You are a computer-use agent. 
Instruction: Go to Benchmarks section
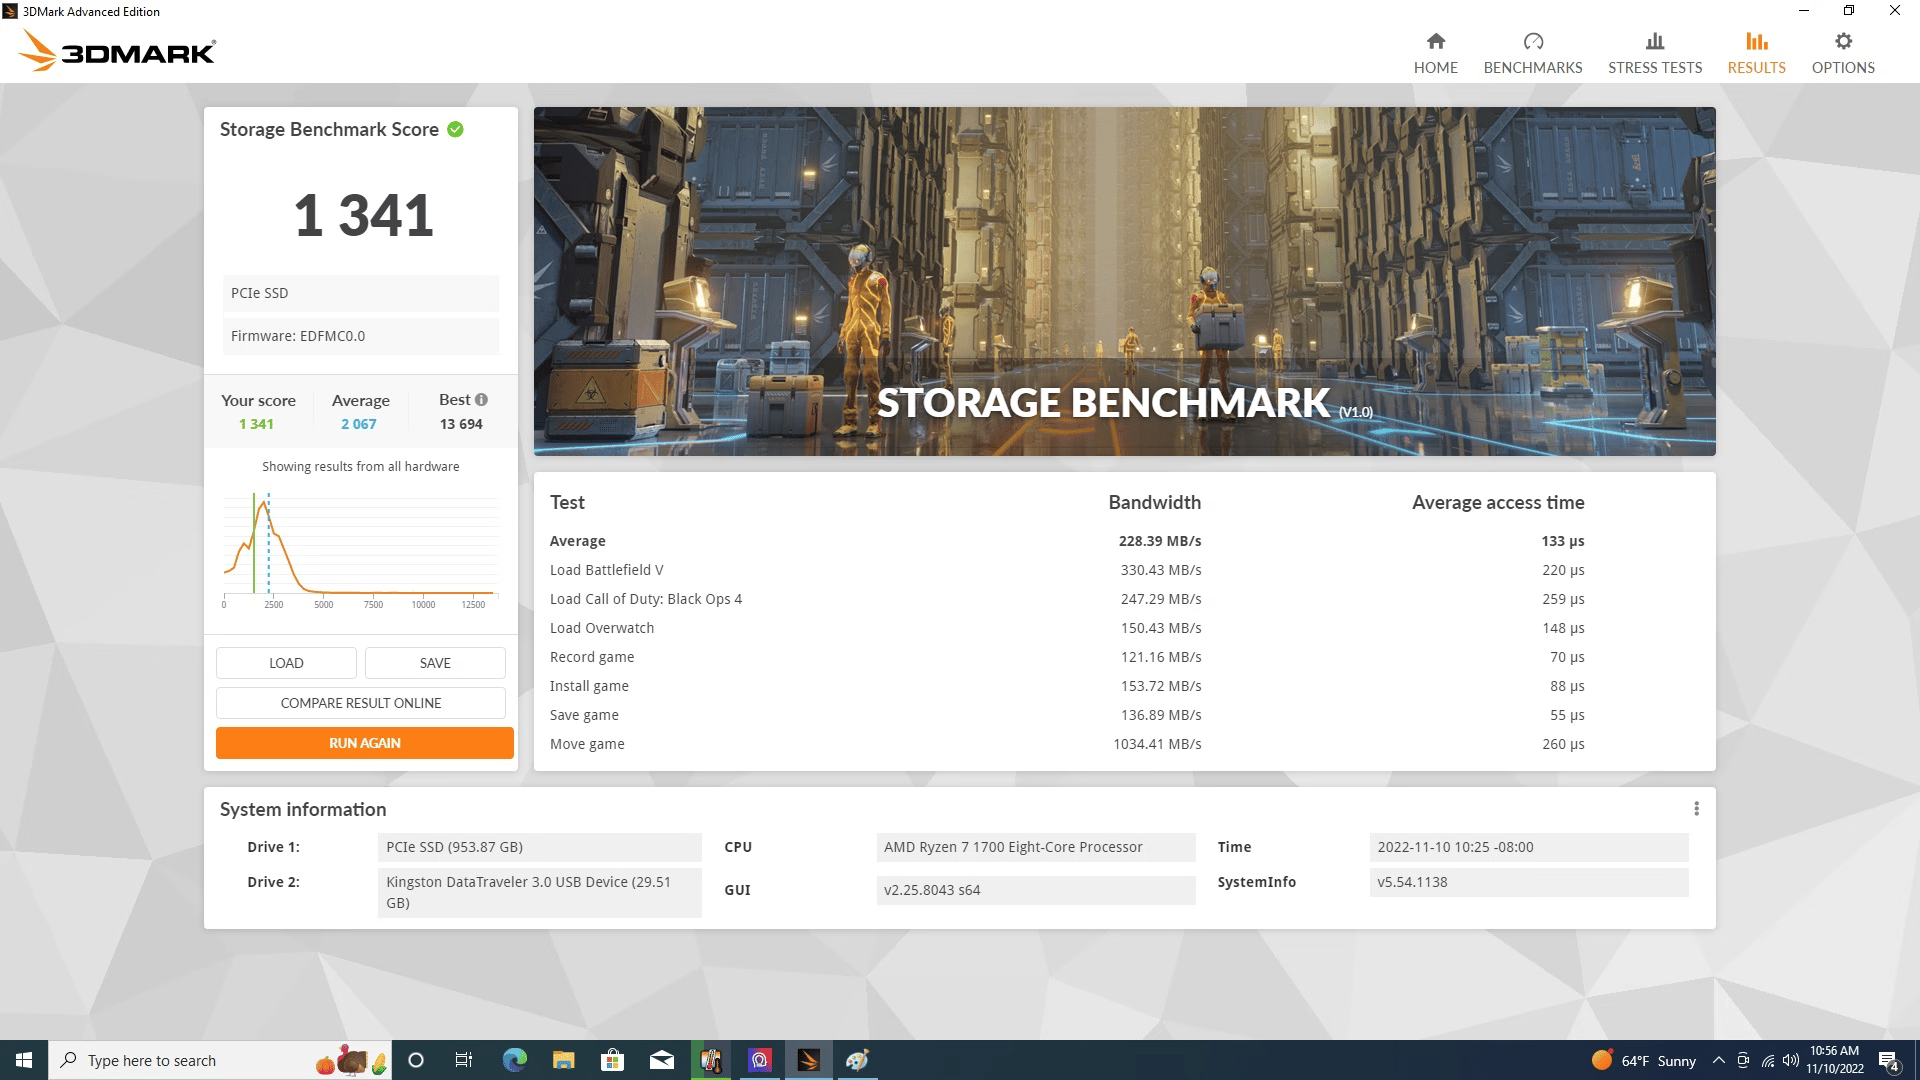point(1532,53)
